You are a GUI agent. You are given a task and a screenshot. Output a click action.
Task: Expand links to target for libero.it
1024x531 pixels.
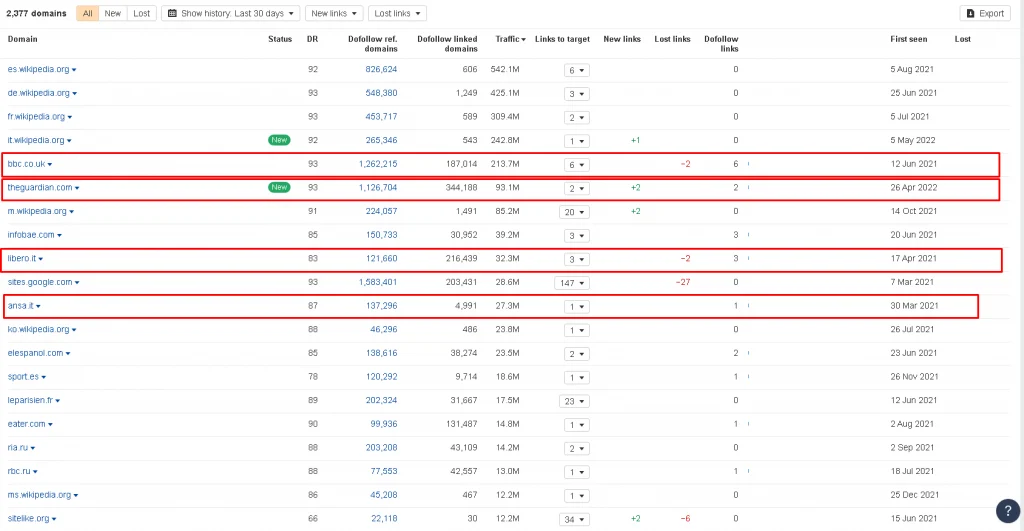576,259
